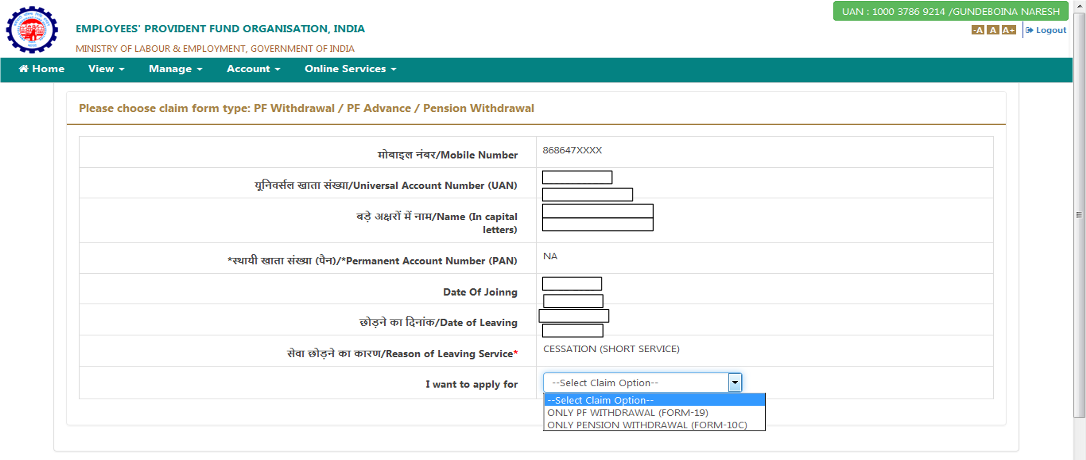Click the Logout link
Viewport: 1086px width, 460px height.
coord(1046,30)
